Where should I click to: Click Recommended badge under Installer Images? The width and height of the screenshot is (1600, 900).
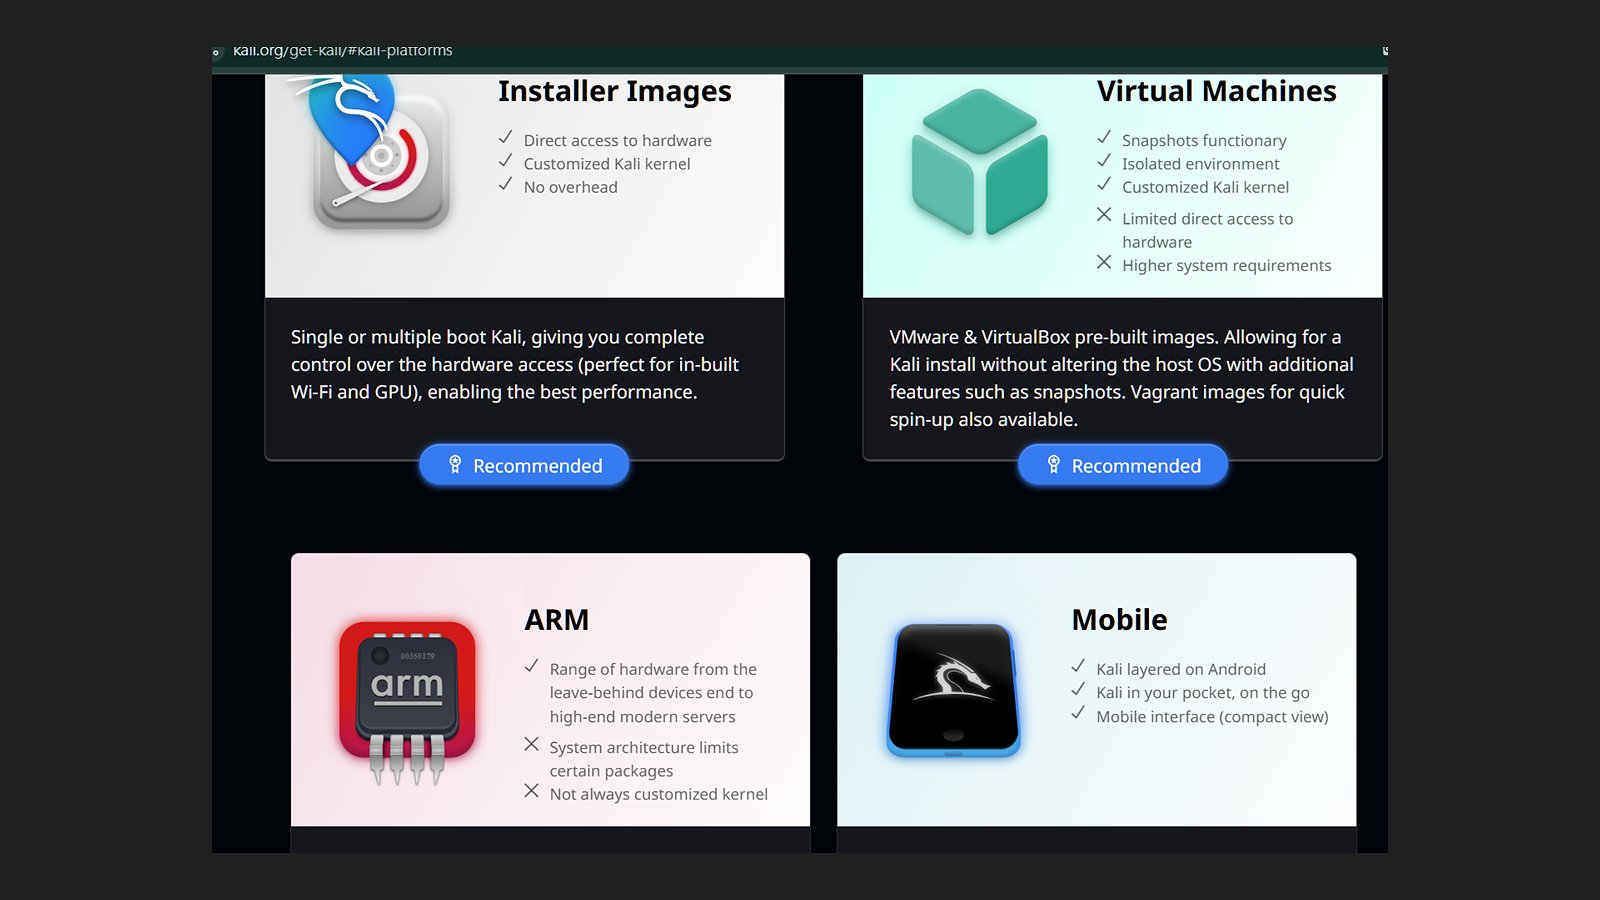(x=524, y=465)
